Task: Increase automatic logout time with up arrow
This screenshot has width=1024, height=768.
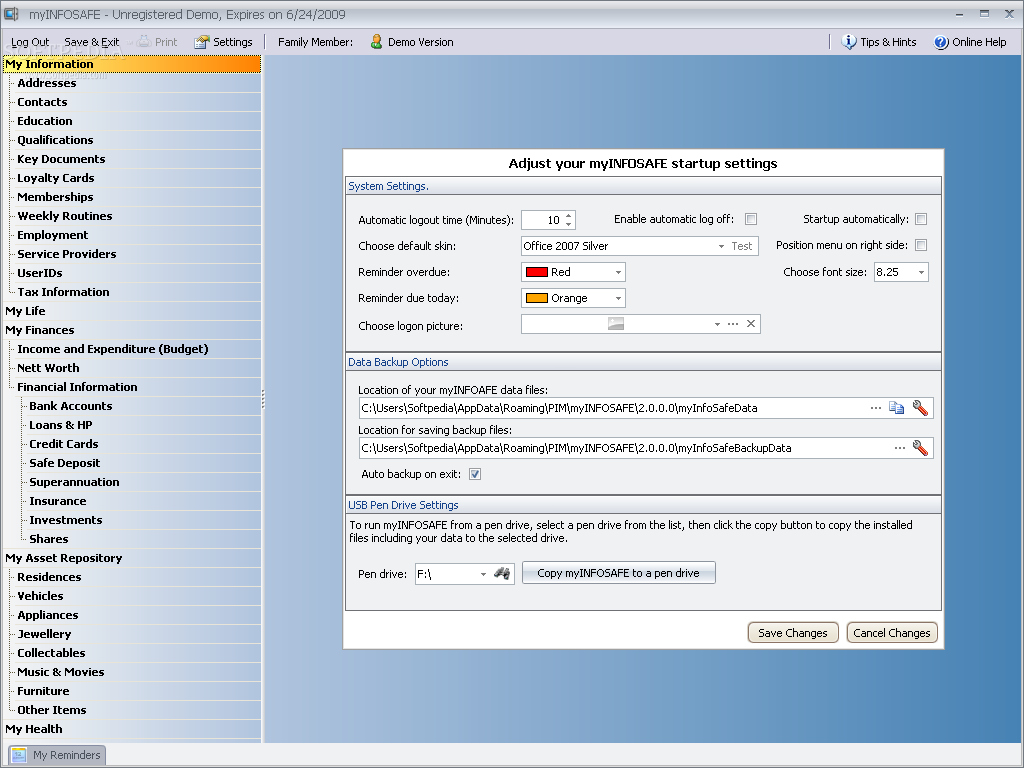Action: pos(569,216)
